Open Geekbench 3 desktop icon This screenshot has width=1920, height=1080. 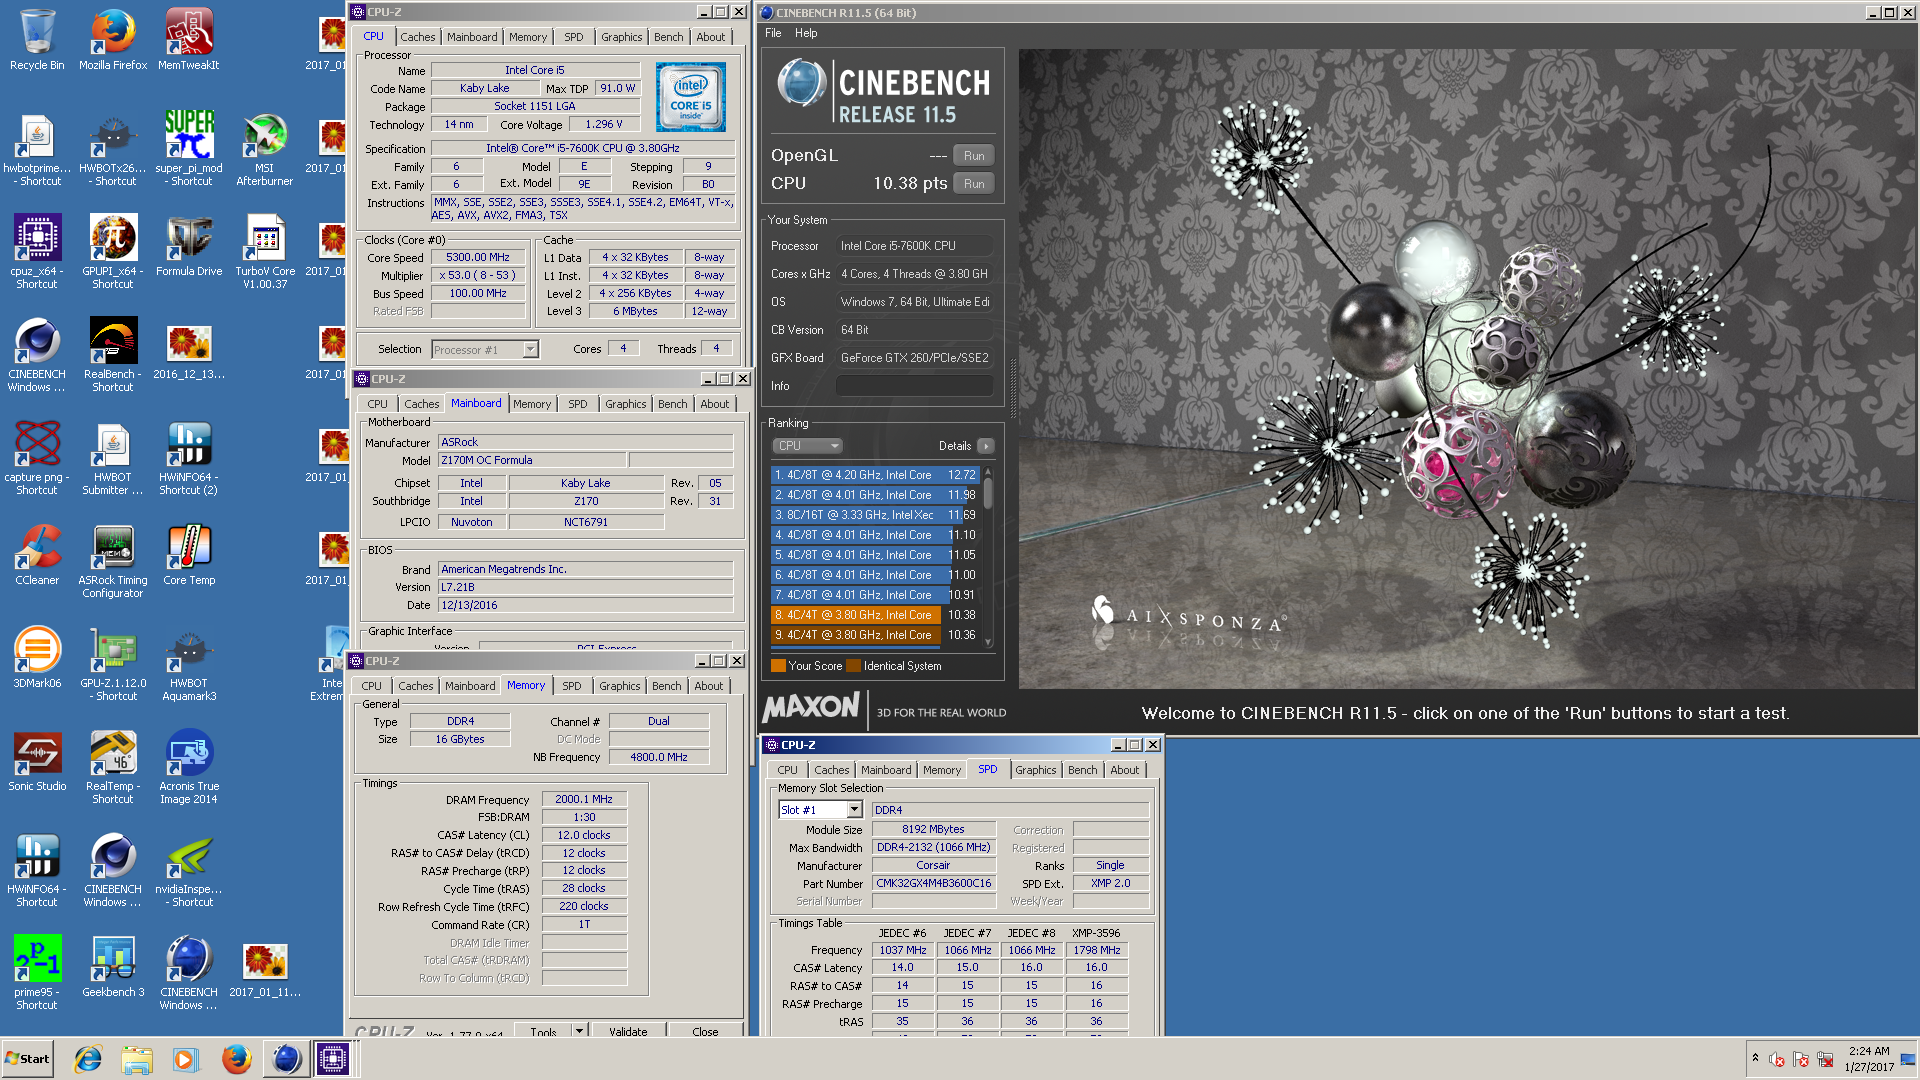113,967
